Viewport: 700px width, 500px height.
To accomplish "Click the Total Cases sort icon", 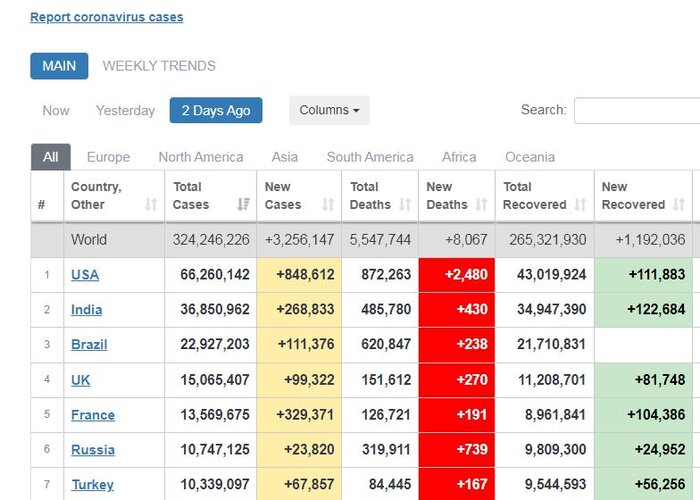I will point(243,205).
